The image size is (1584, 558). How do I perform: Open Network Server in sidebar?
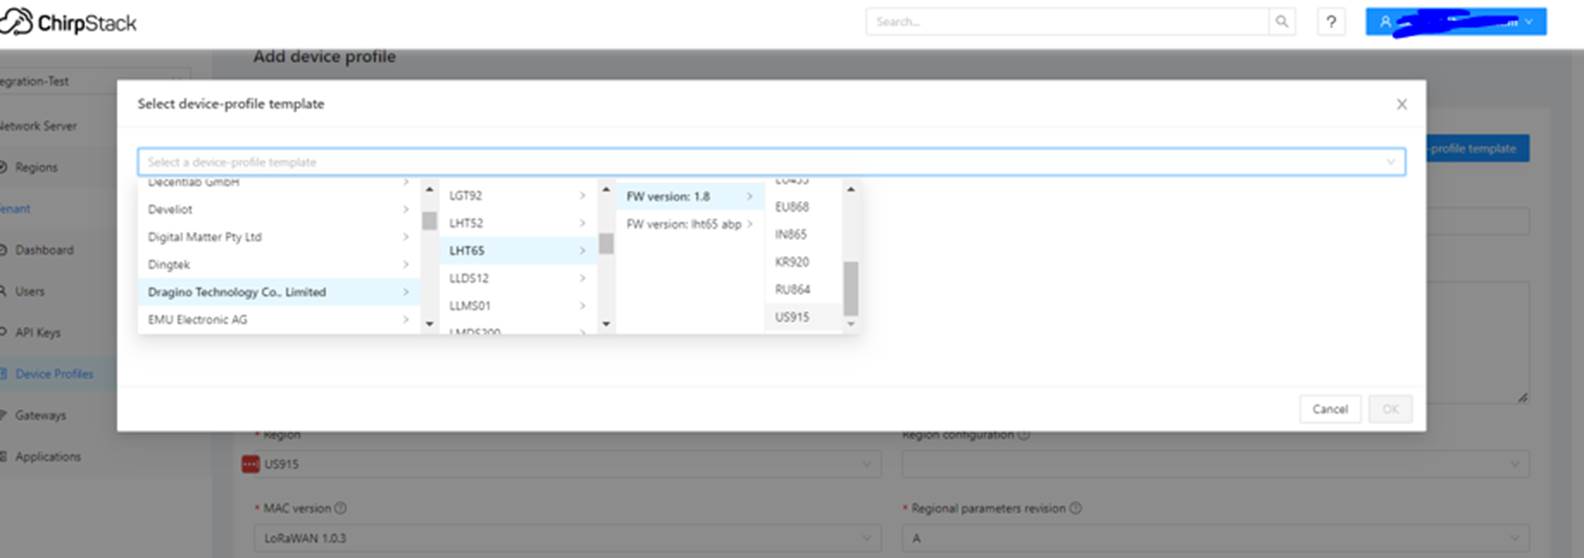coord(38,126)
